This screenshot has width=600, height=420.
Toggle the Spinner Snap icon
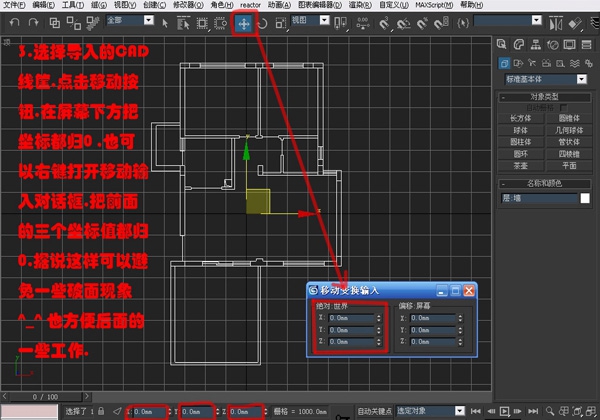[x=442, y=23]
